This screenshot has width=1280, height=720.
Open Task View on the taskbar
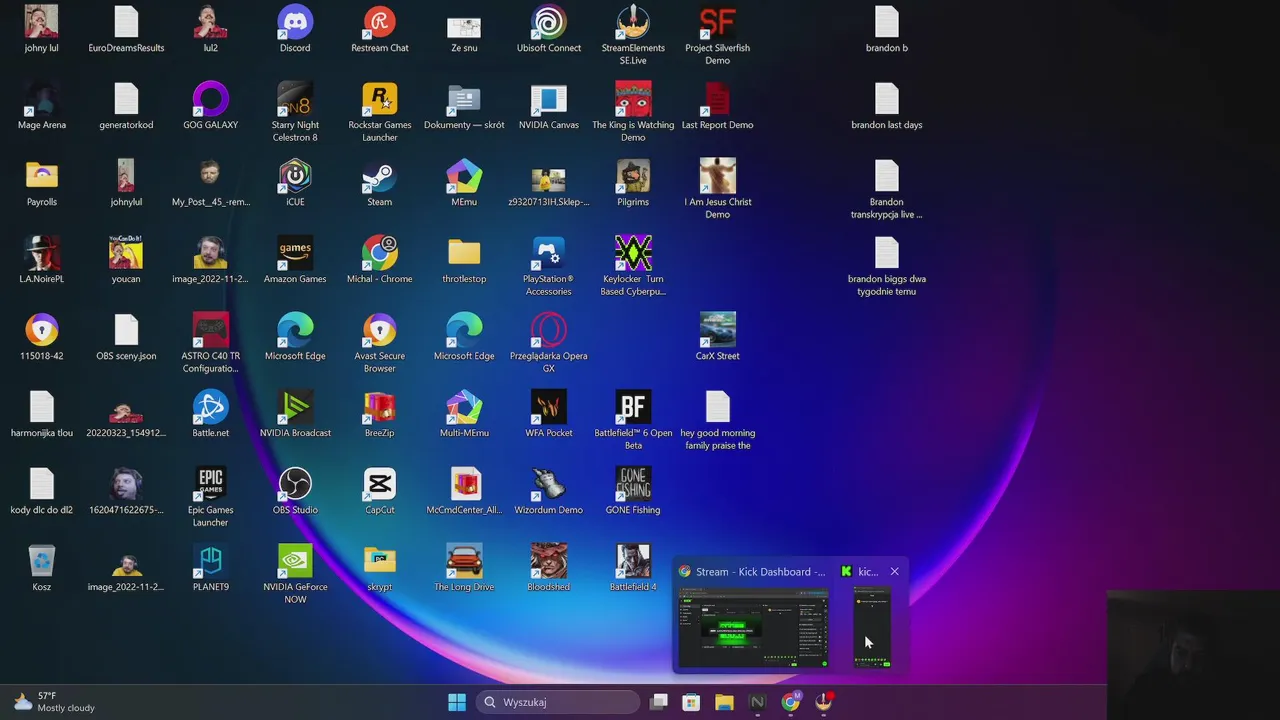coord(658,702)
